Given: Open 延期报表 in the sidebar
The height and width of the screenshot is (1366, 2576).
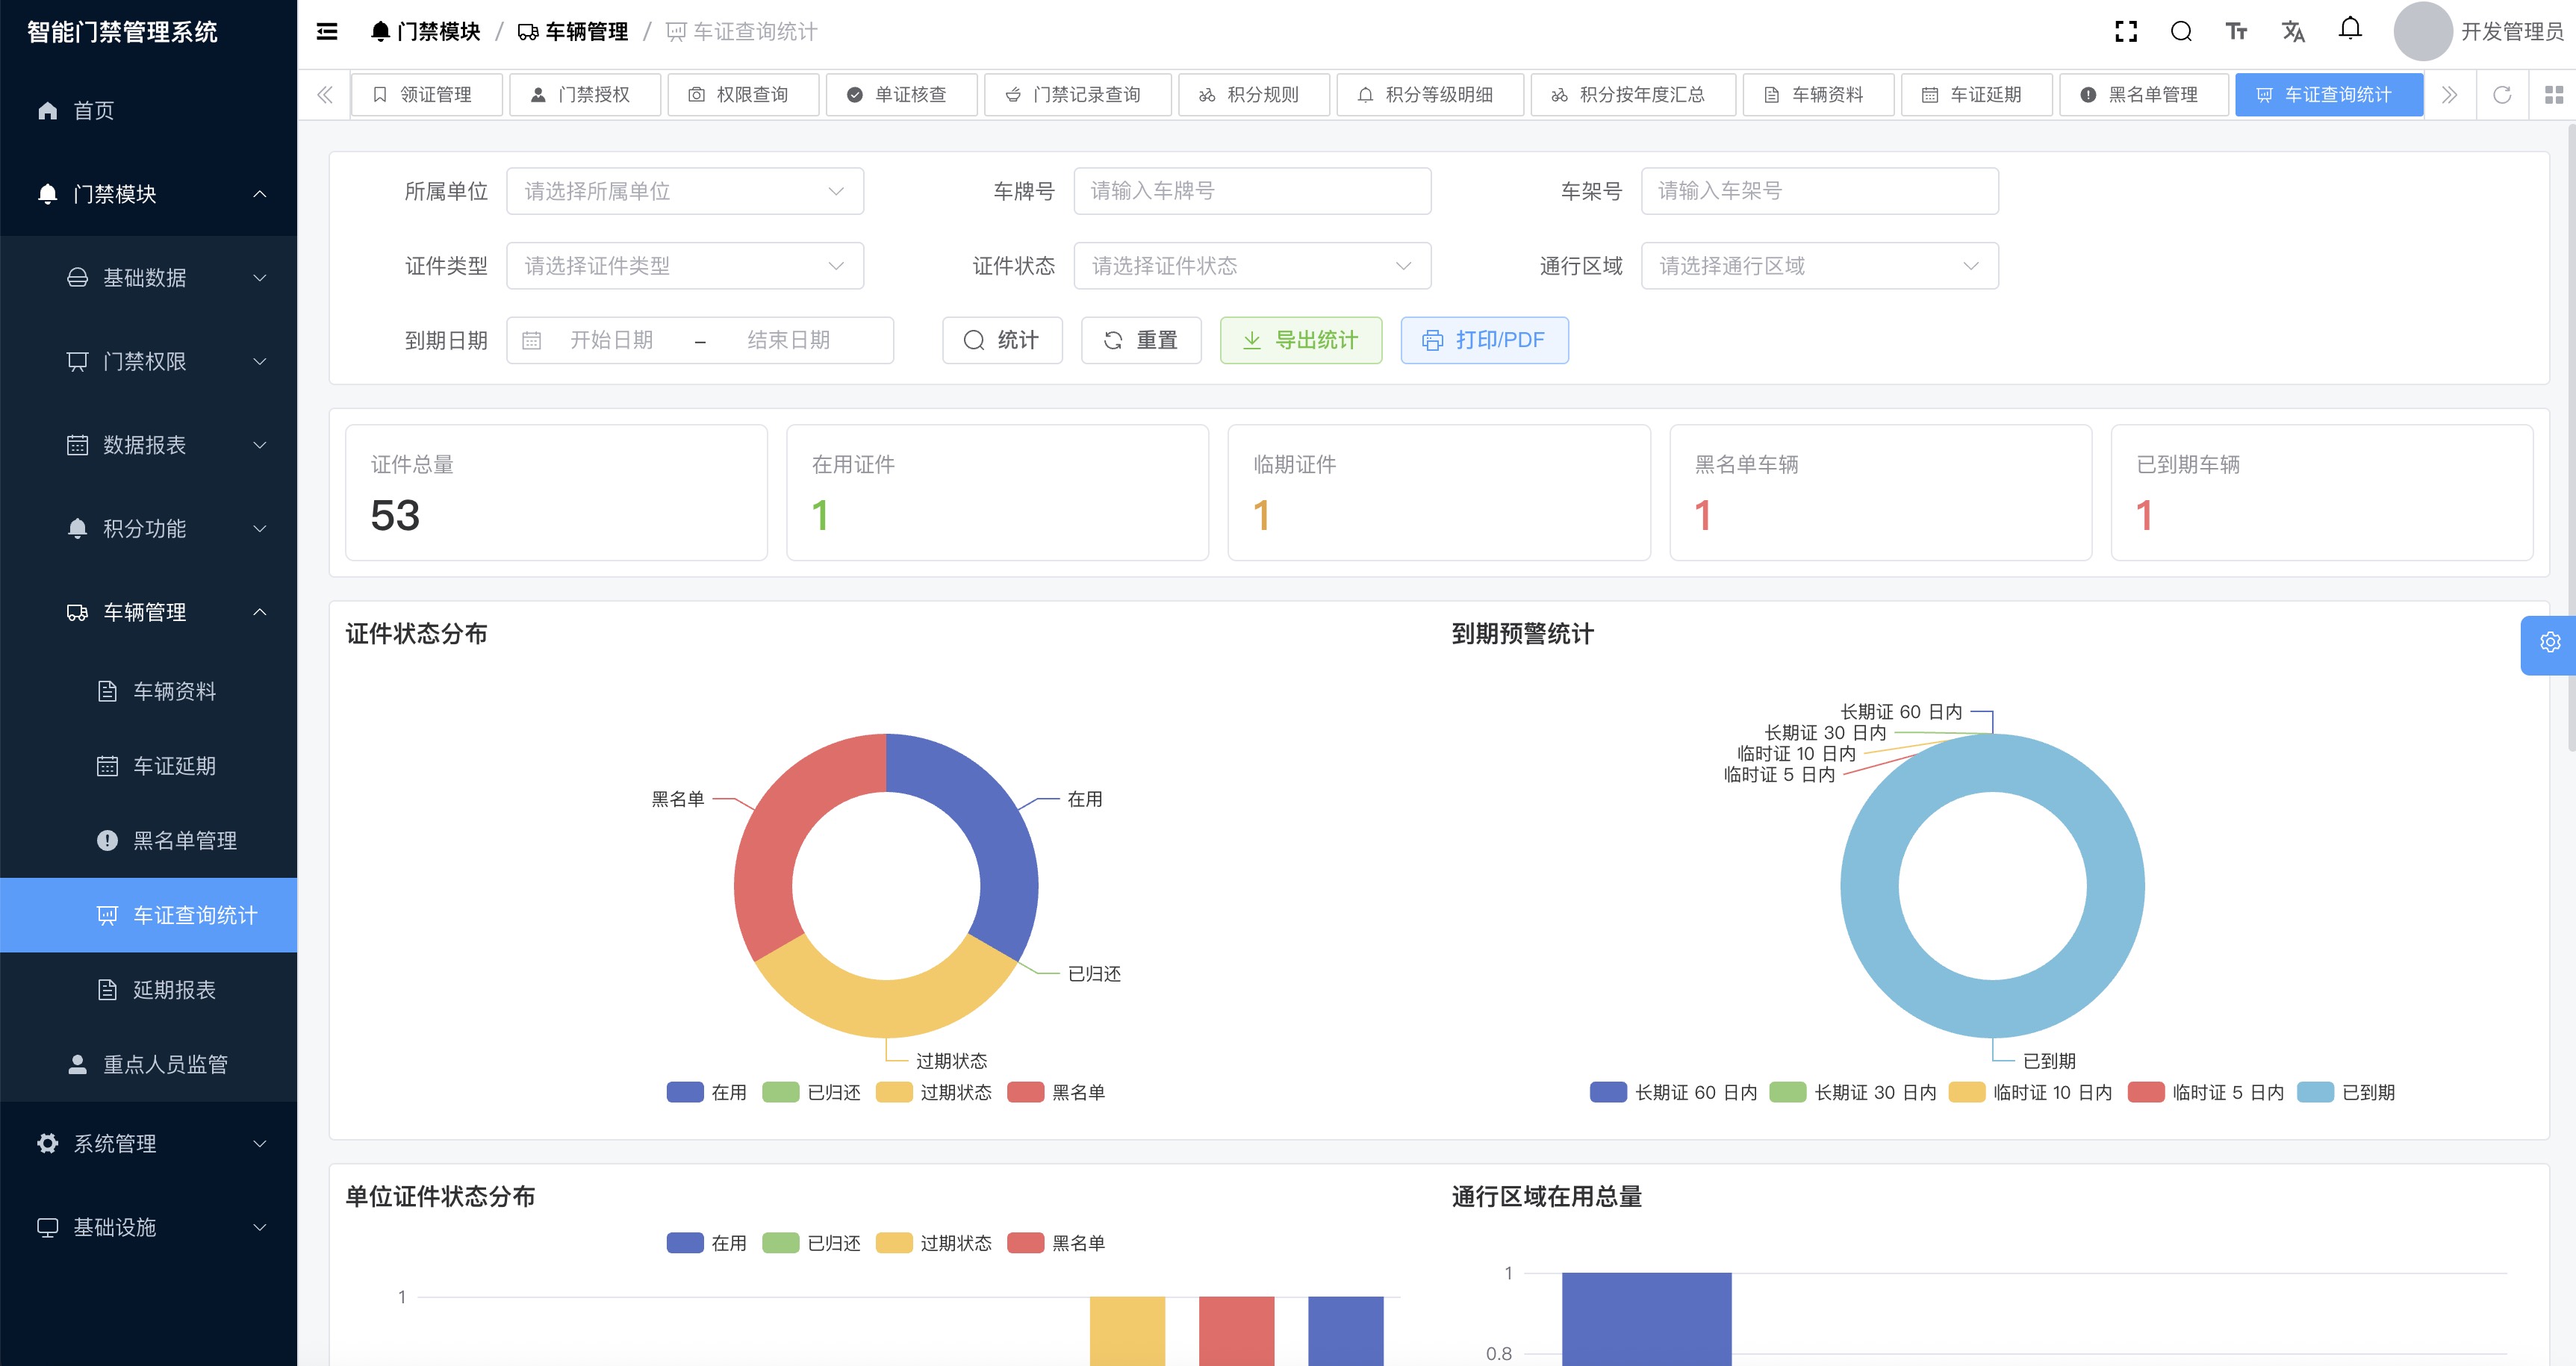Looking at the screenshot, I should coord(148,990).
